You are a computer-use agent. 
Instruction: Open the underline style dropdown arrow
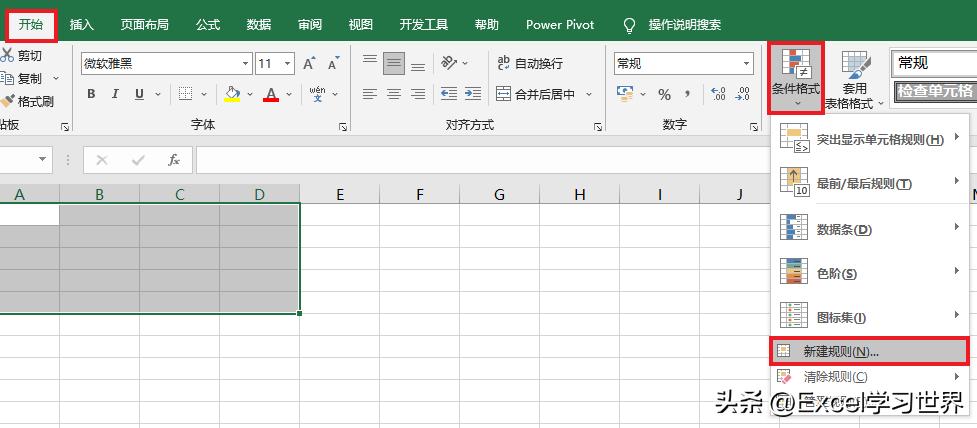158,94
